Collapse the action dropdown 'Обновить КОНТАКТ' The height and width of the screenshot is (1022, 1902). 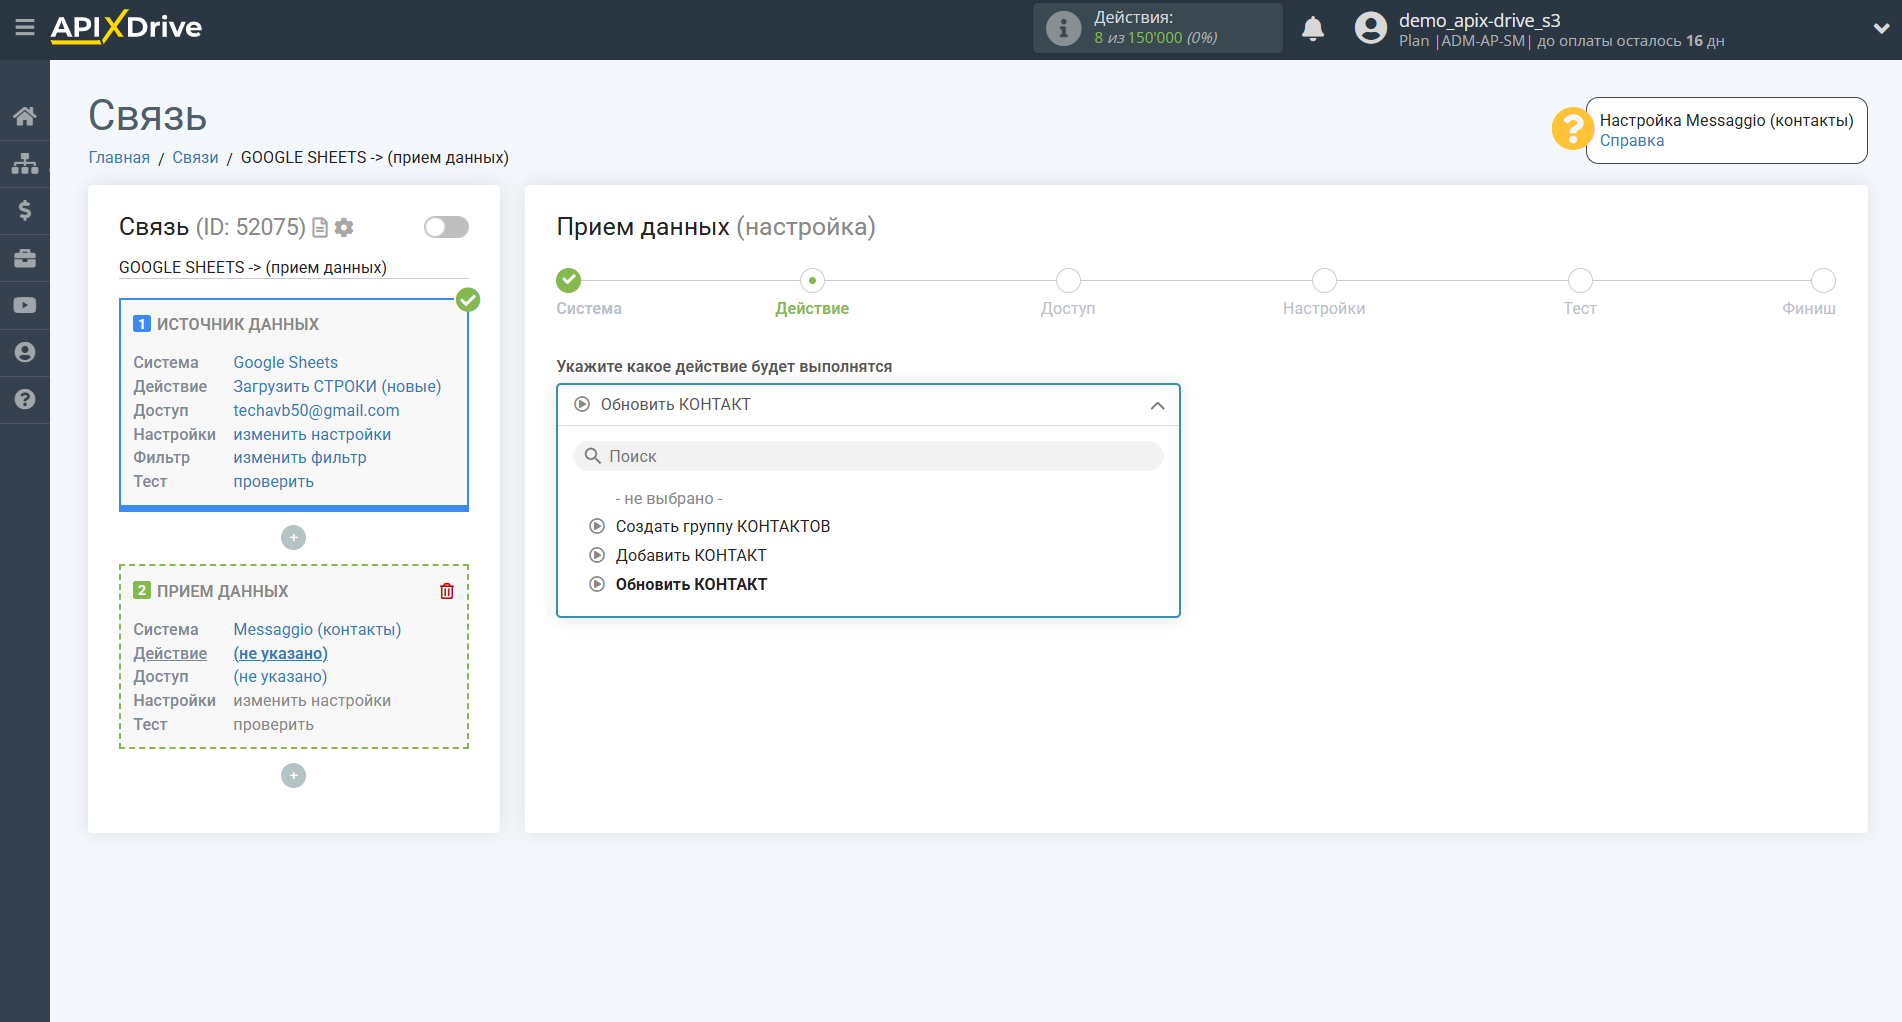[1157, 405]
